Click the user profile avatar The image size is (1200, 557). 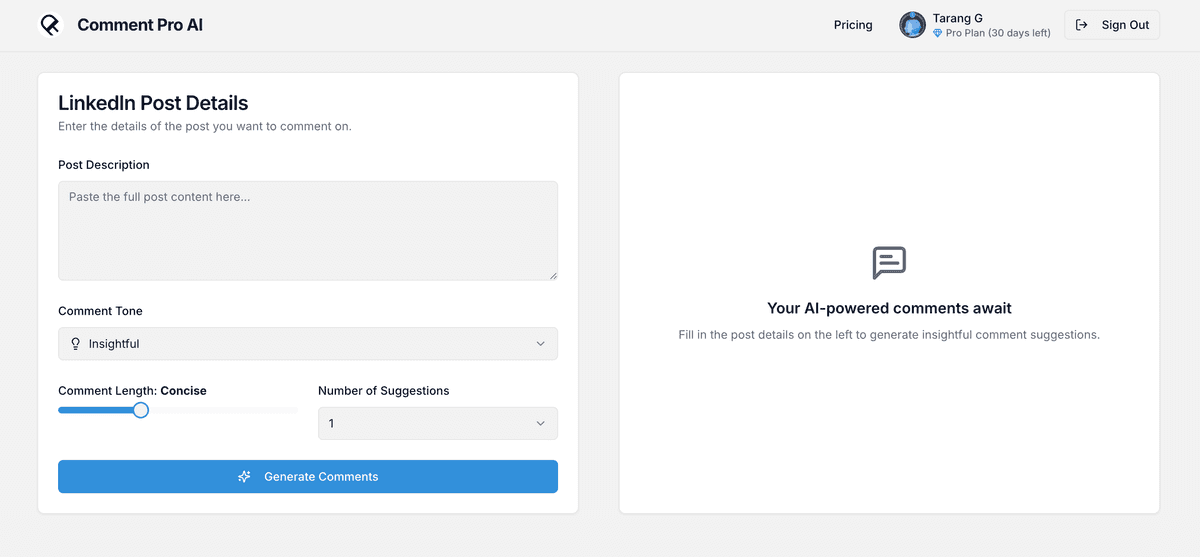[912, 25]
